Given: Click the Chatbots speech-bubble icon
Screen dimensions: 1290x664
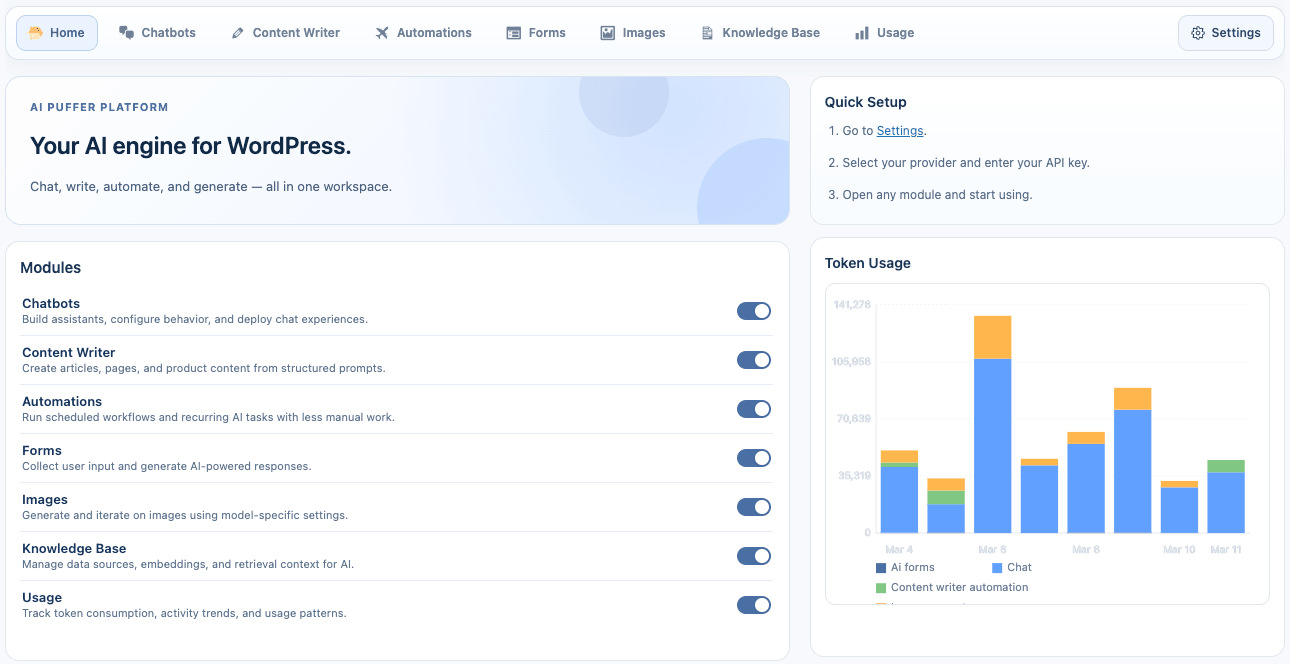Looking at the screenshot, I should pos(127,33).
